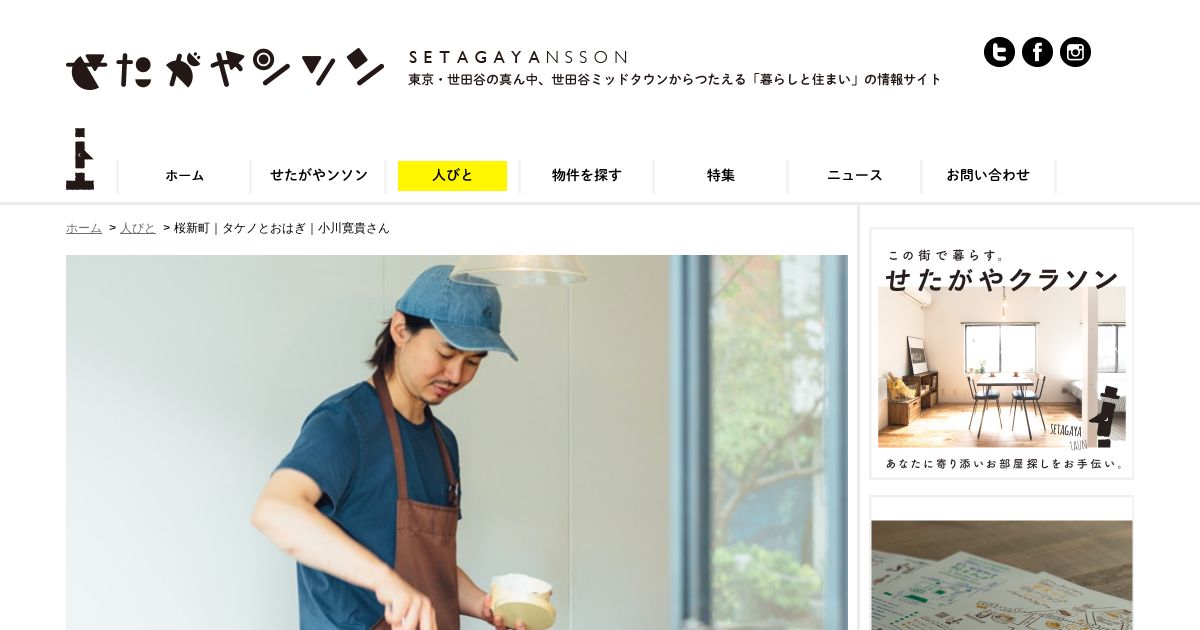Click the map pamphlet sidebar banner

pos(1002,564)
